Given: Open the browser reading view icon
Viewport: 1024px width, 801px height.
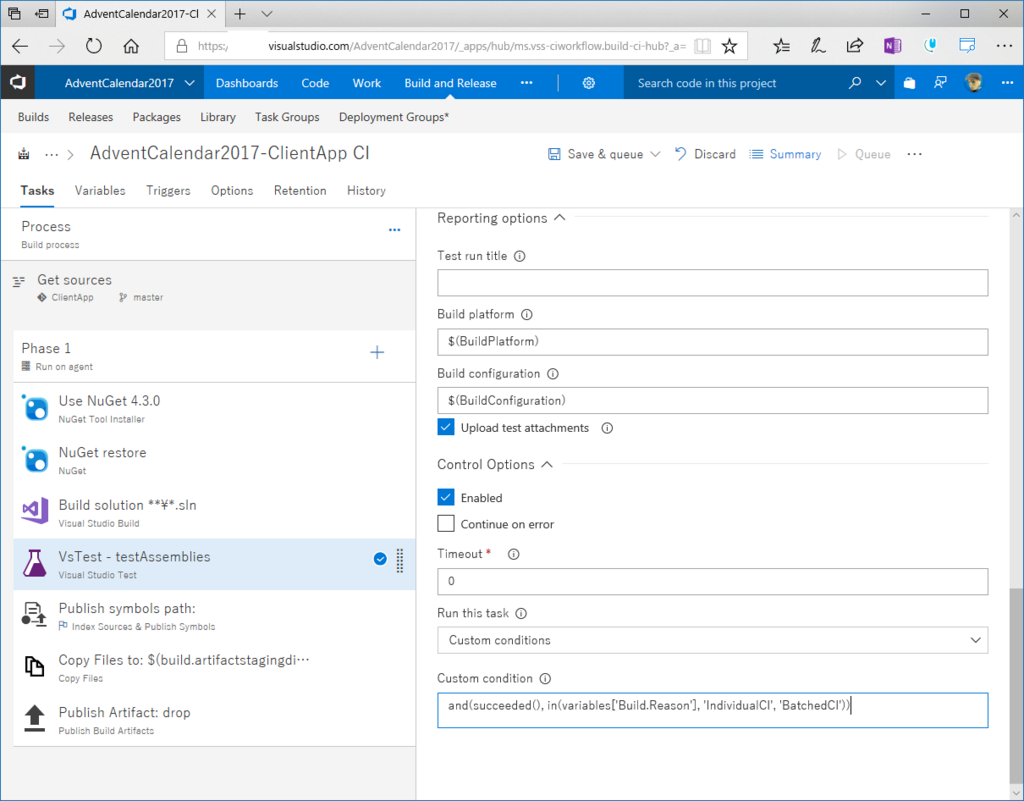Looking at the screenshot, I should coord(702,46).
